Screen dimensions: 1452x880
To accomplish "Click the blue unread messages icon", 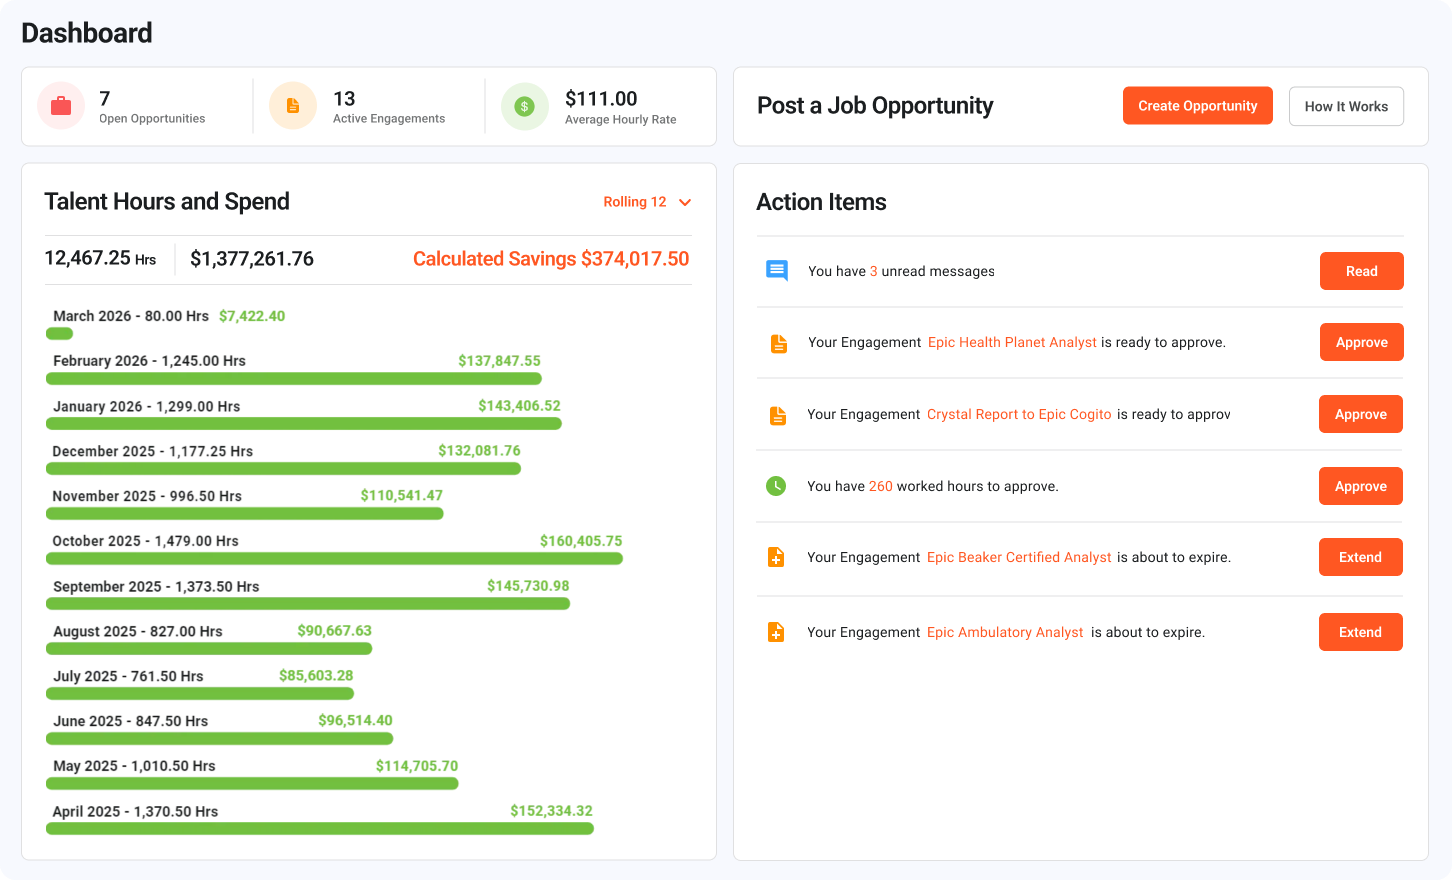I will click(x=777, y=270).
